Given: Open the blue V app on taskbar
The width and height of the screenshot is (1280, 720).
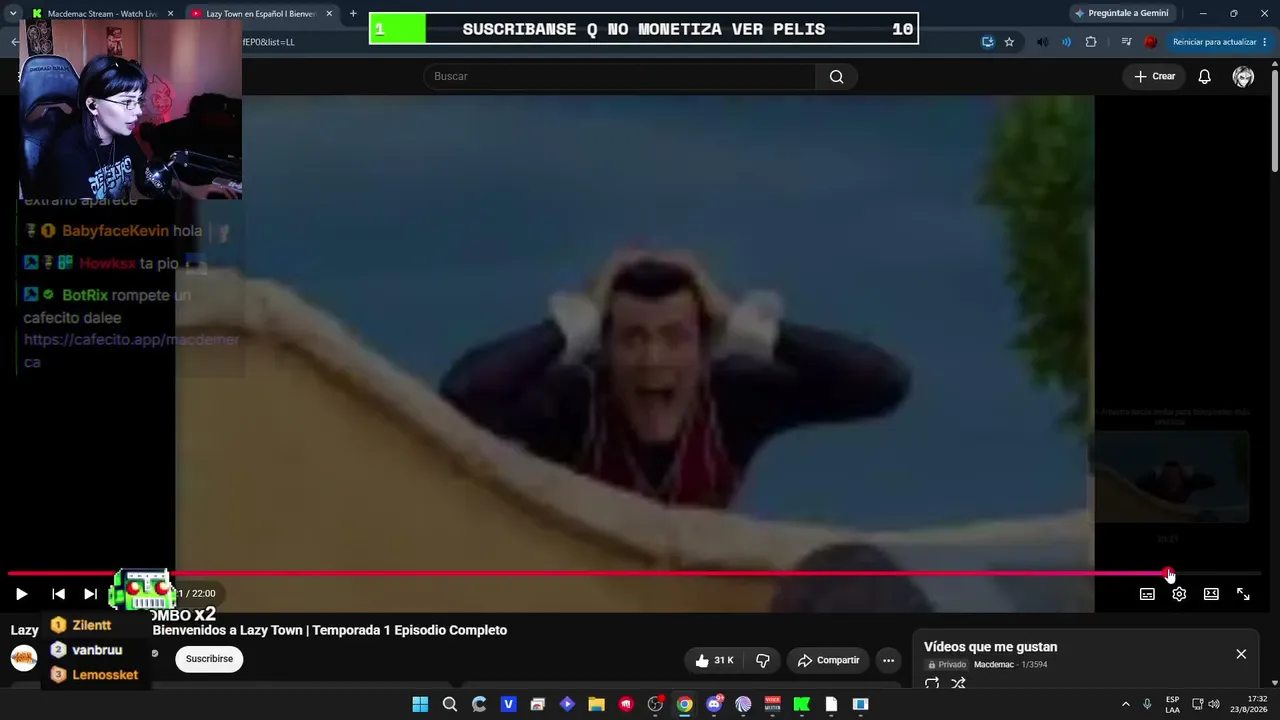Looking at the screenshot, I should pos(508,704).
